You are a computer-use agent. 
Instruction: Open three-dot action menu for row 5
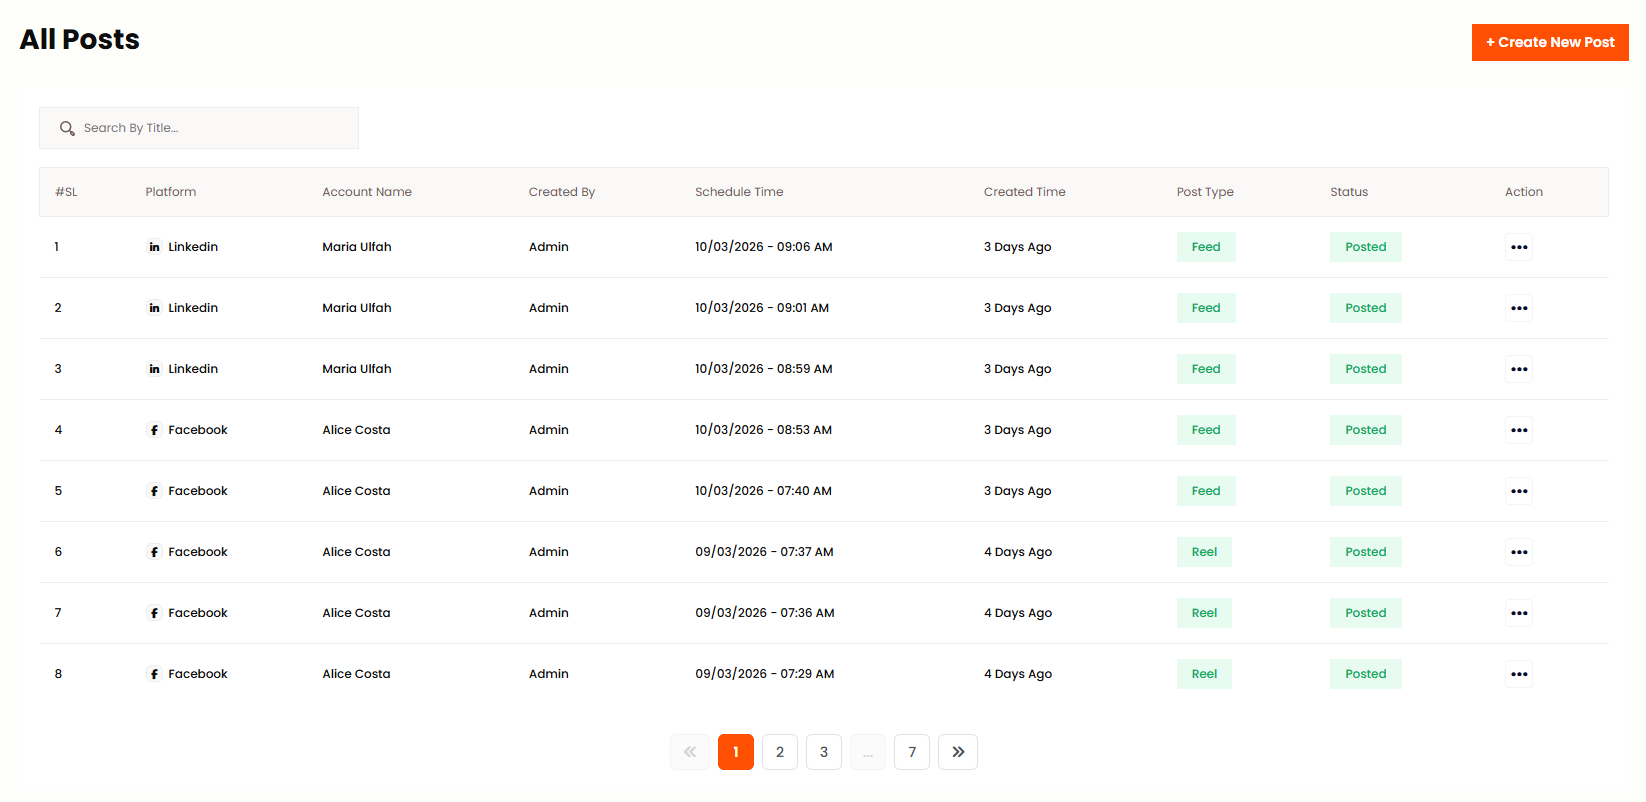(x=1518, y=491)
